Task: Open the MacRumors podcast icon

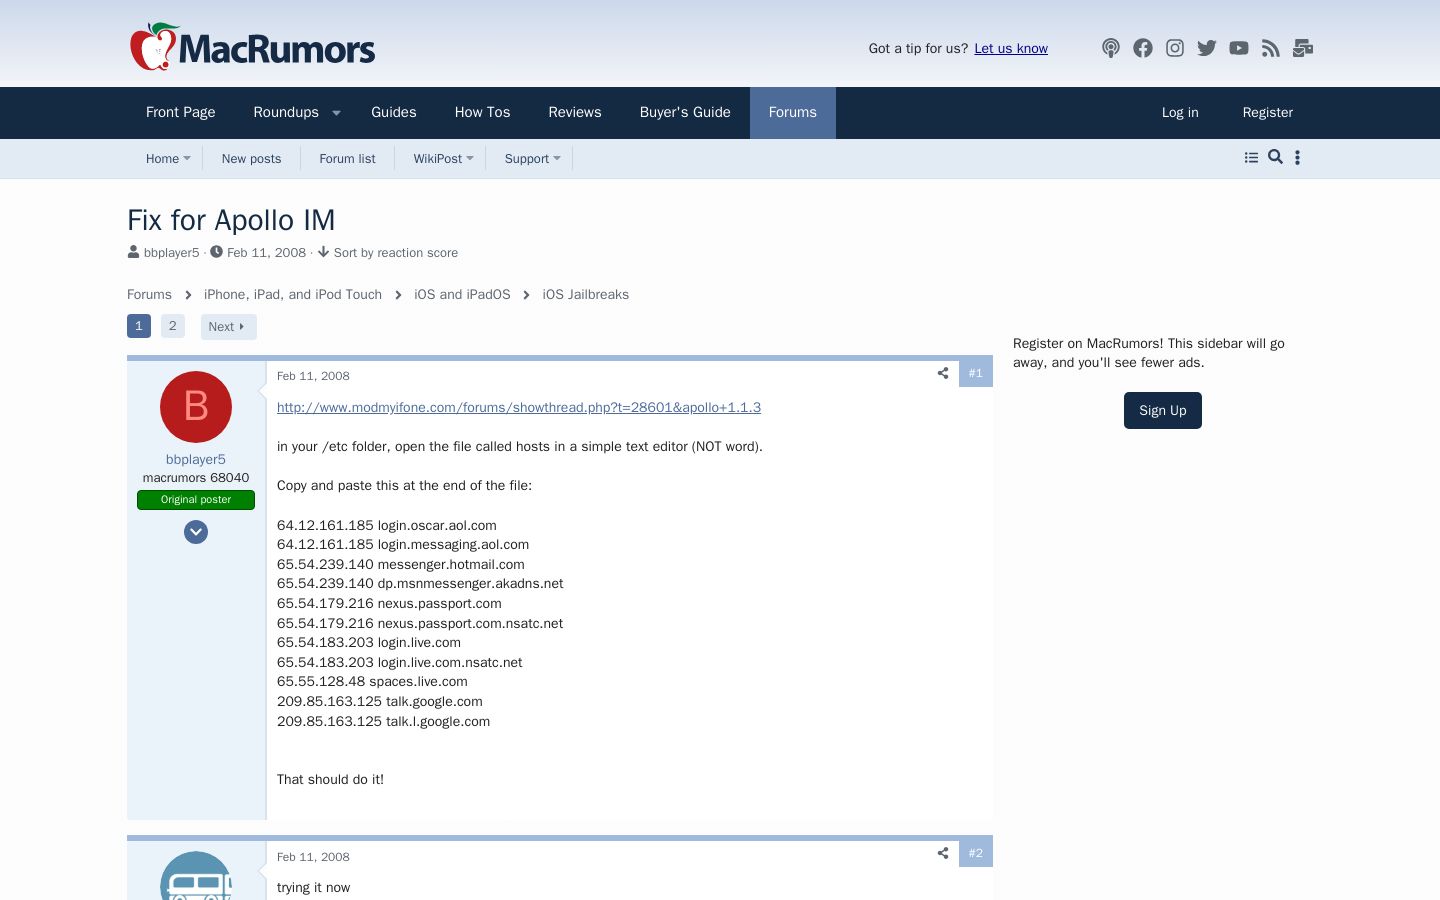Action: pyautogui.click(x=1111, y=48)
